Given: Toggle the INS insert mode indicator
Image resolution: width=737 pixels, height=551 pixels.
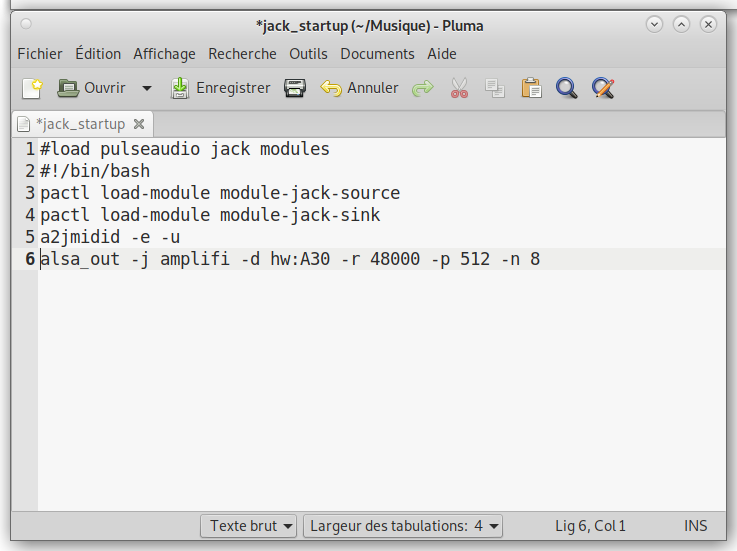Looking at the screenshot, I should (696, 526).
